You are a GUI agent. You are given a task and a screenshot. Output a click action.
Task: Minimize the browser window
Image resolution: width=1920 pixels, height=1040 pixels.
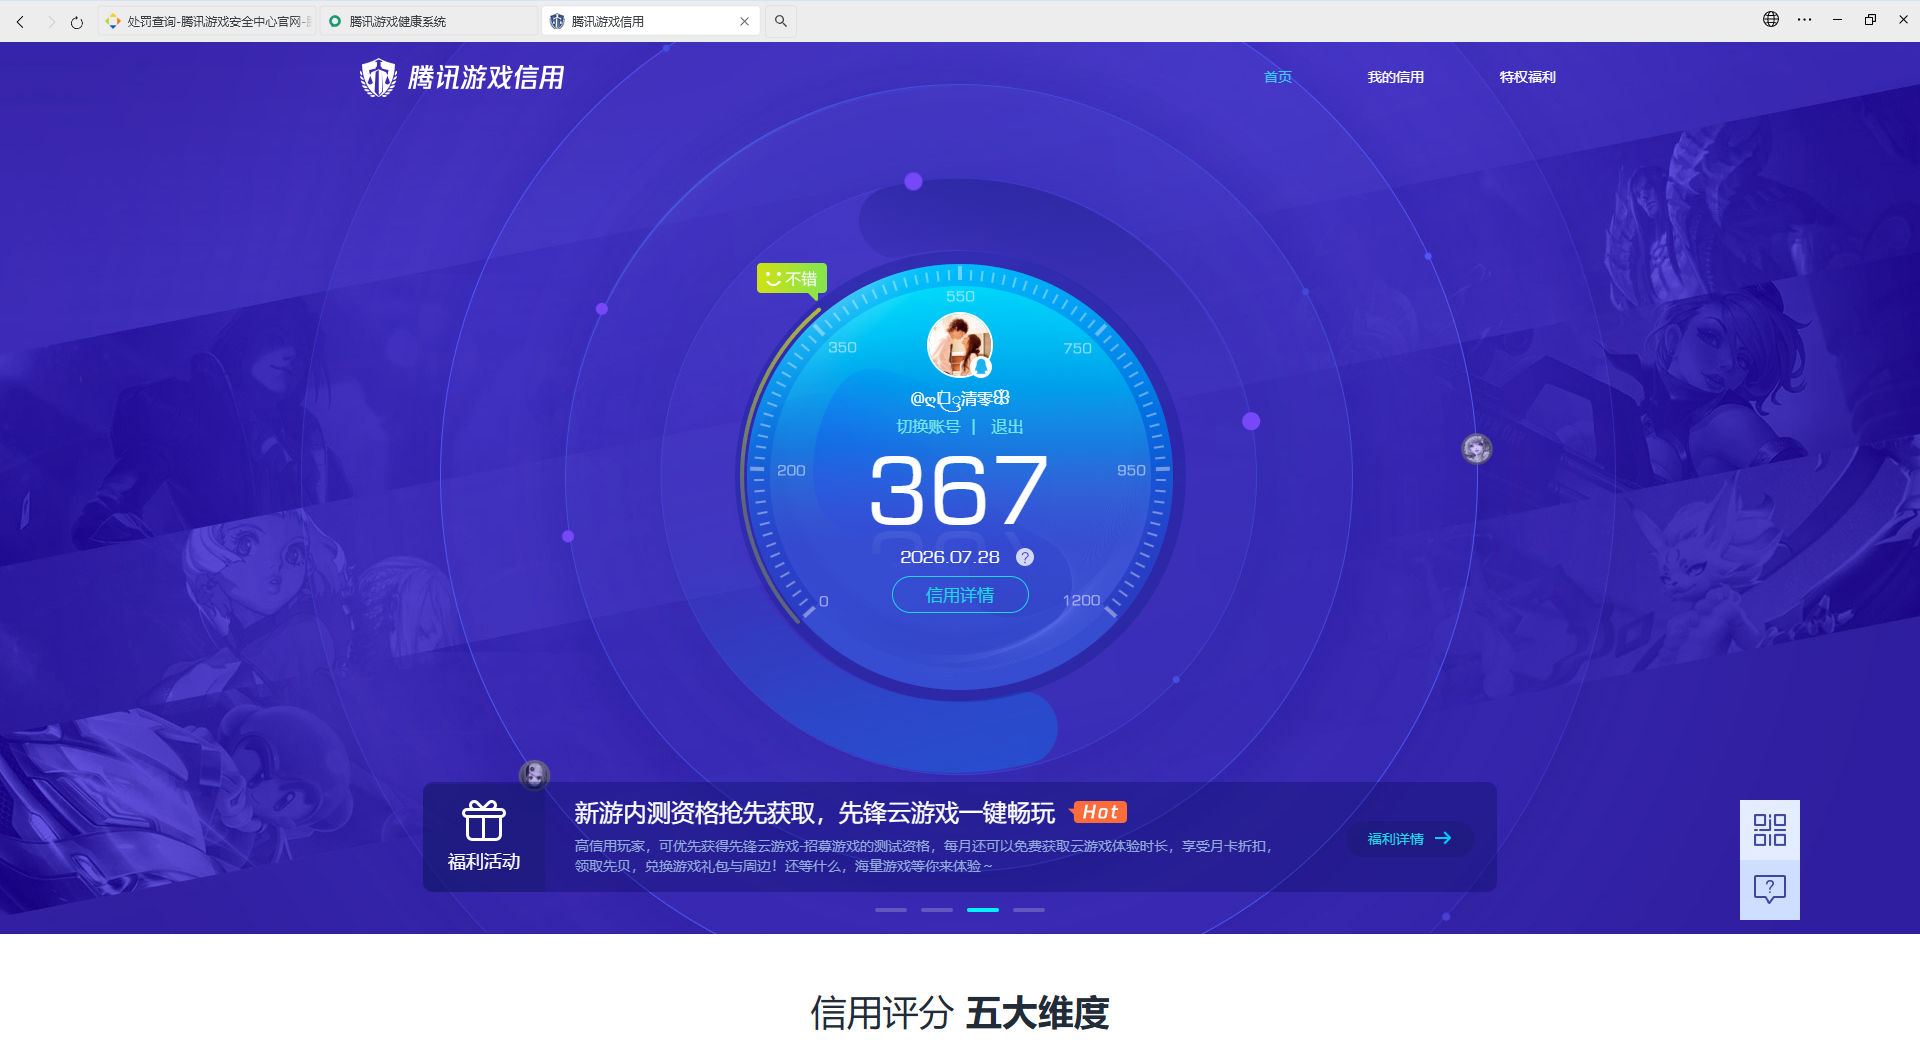pos(1837,19)
